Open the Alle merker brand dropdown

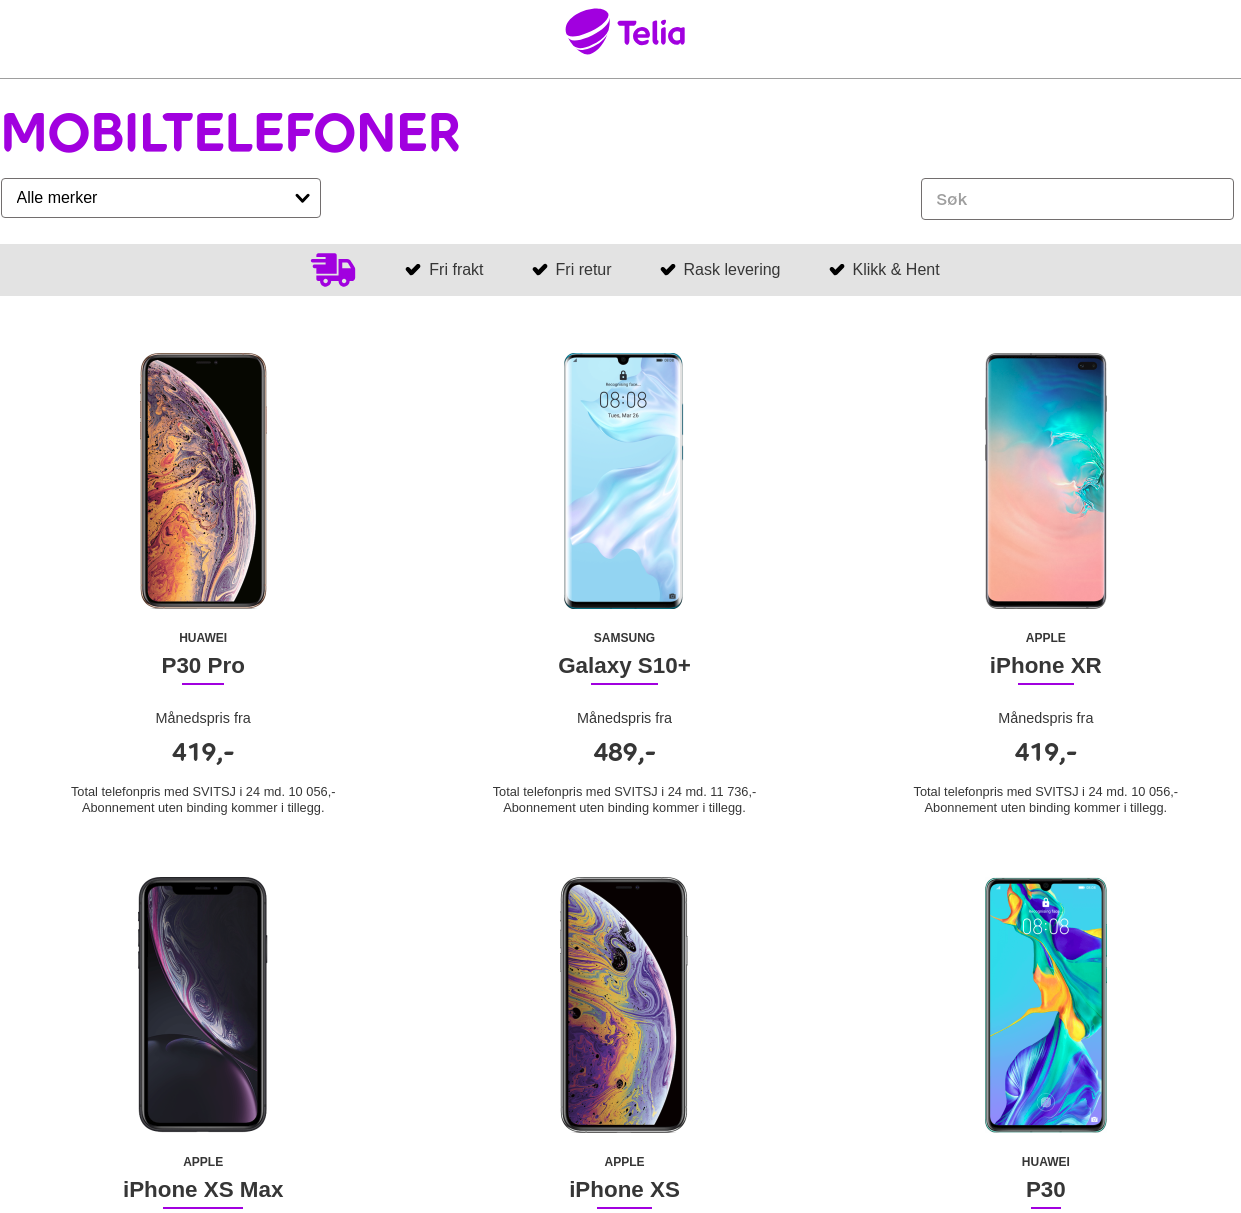[x=161, y=198]
